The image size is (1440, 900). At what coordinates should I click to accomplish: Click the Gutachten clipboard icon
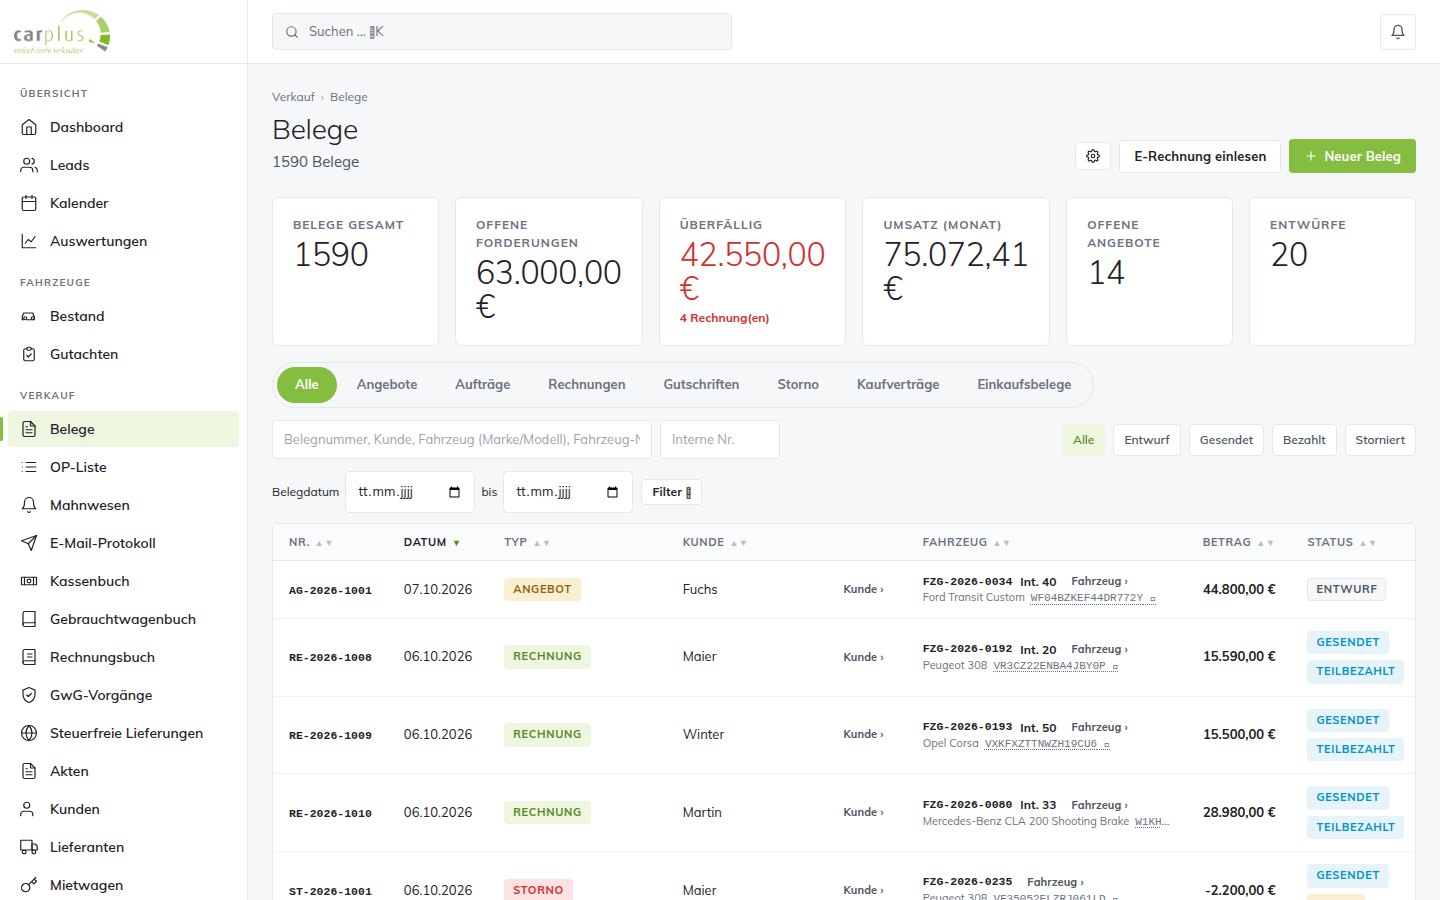pos(29,354)
